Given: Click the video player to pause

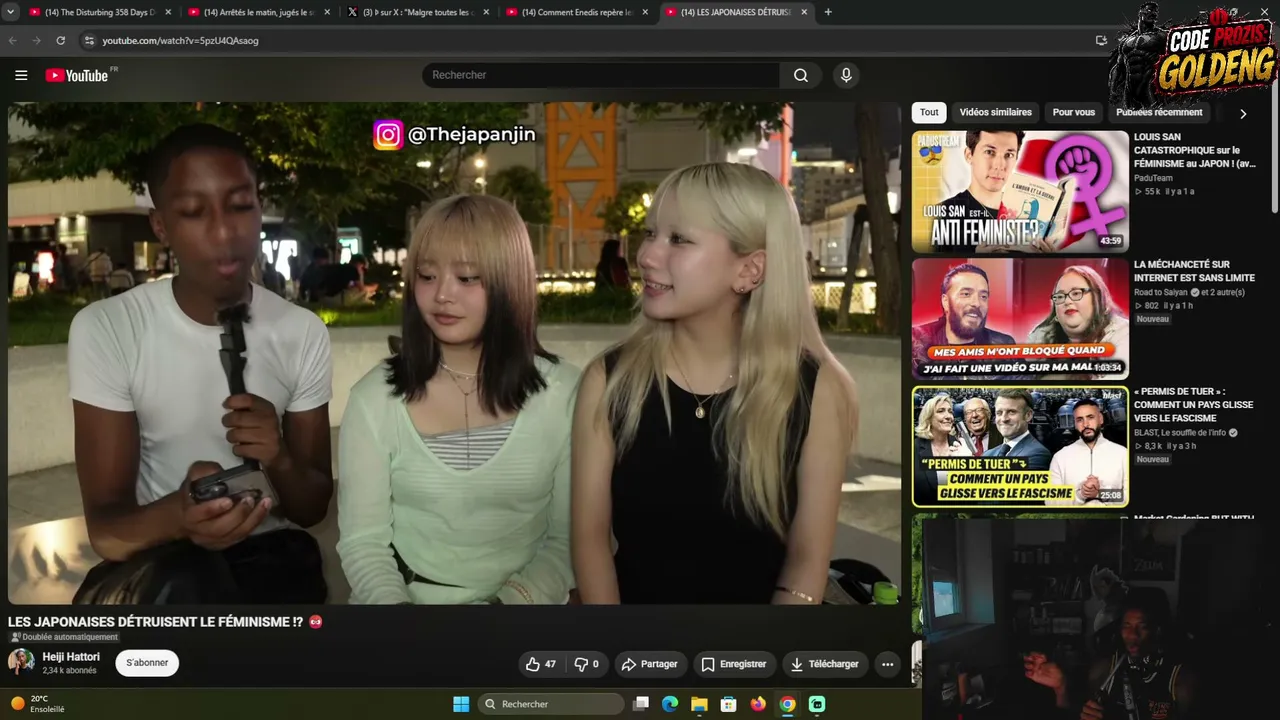Looking at the screenshot, I should 455,353.
